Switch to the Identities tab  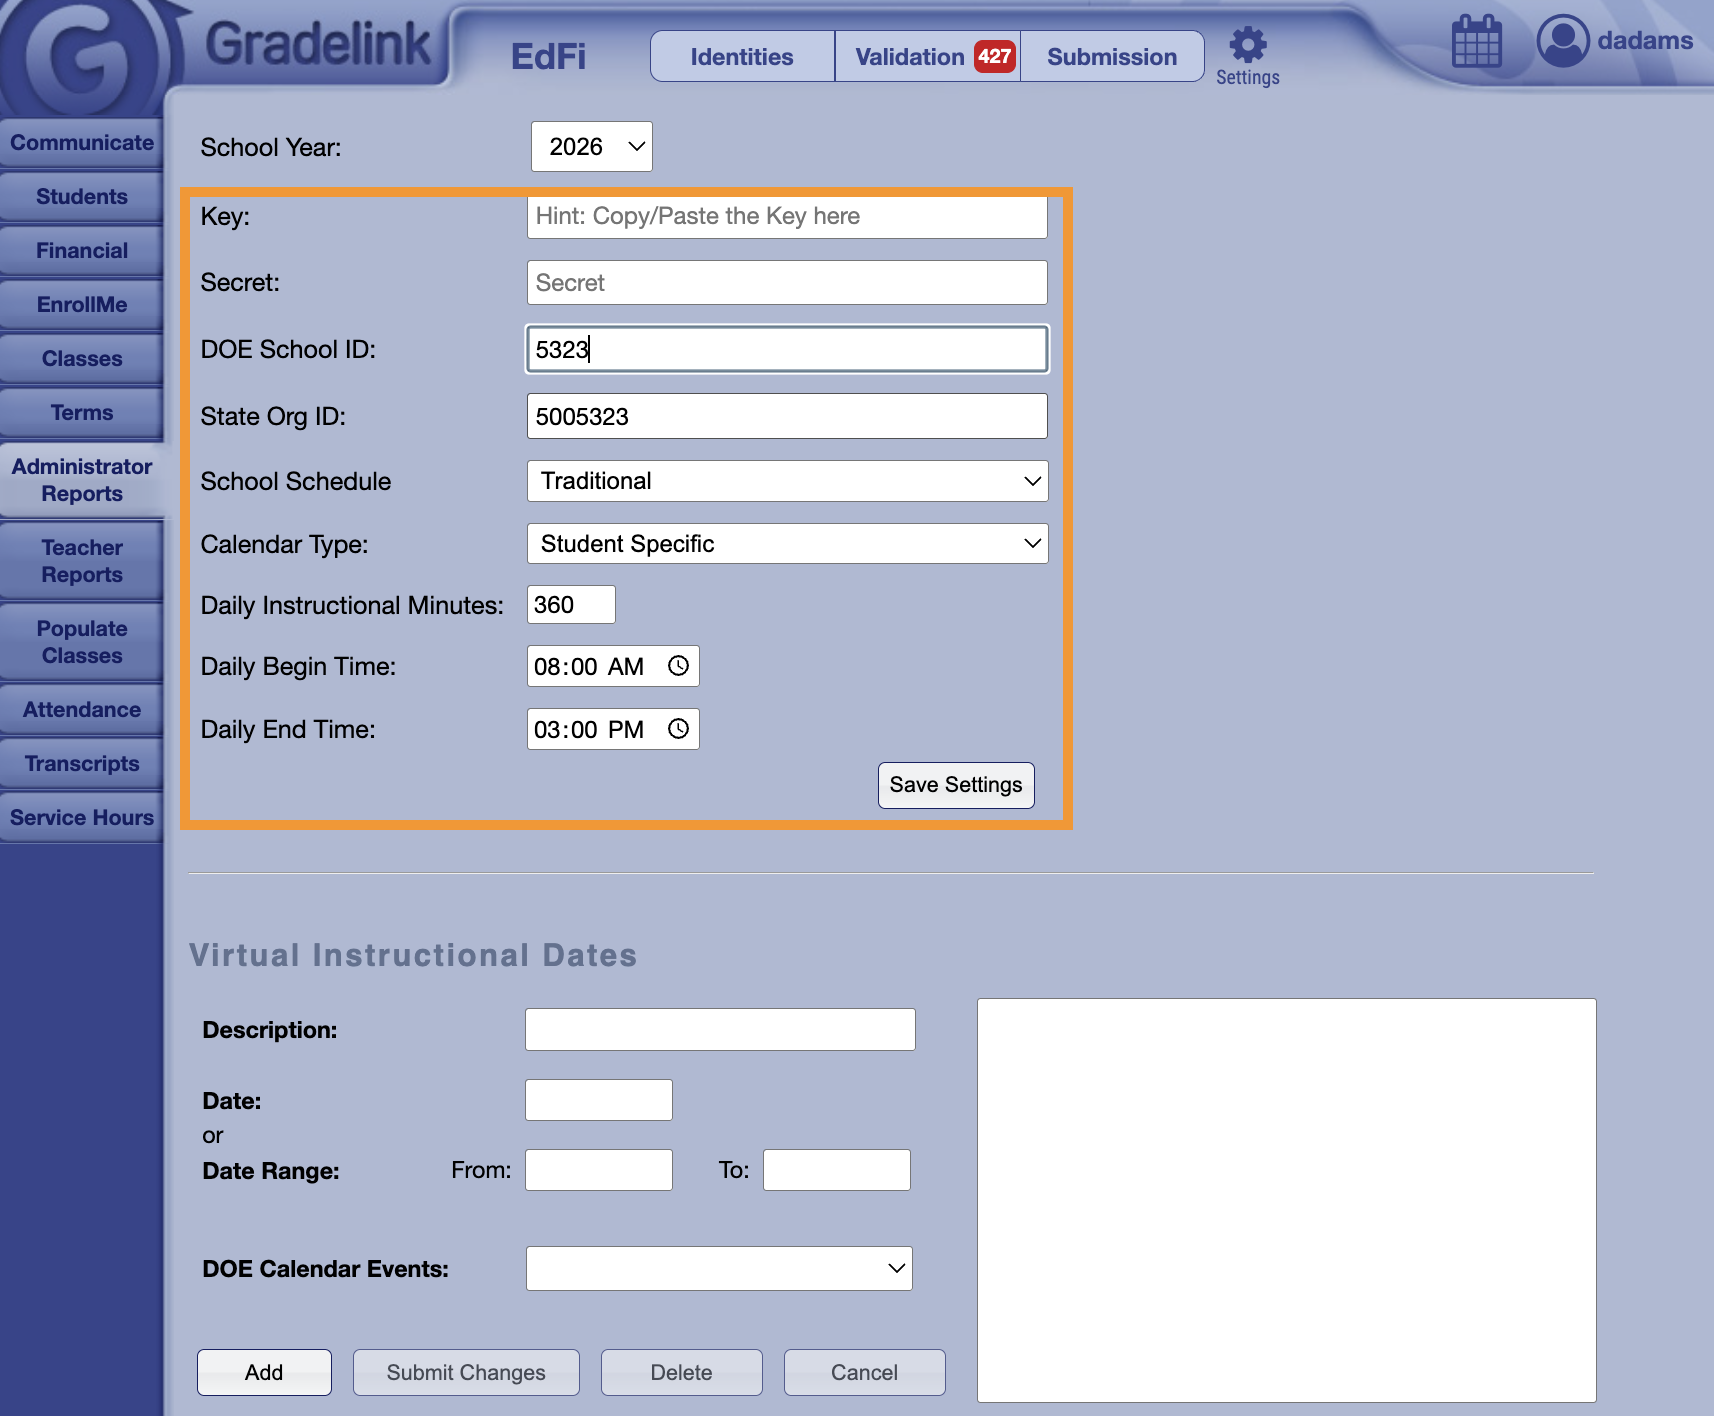[x=741, y=57]
